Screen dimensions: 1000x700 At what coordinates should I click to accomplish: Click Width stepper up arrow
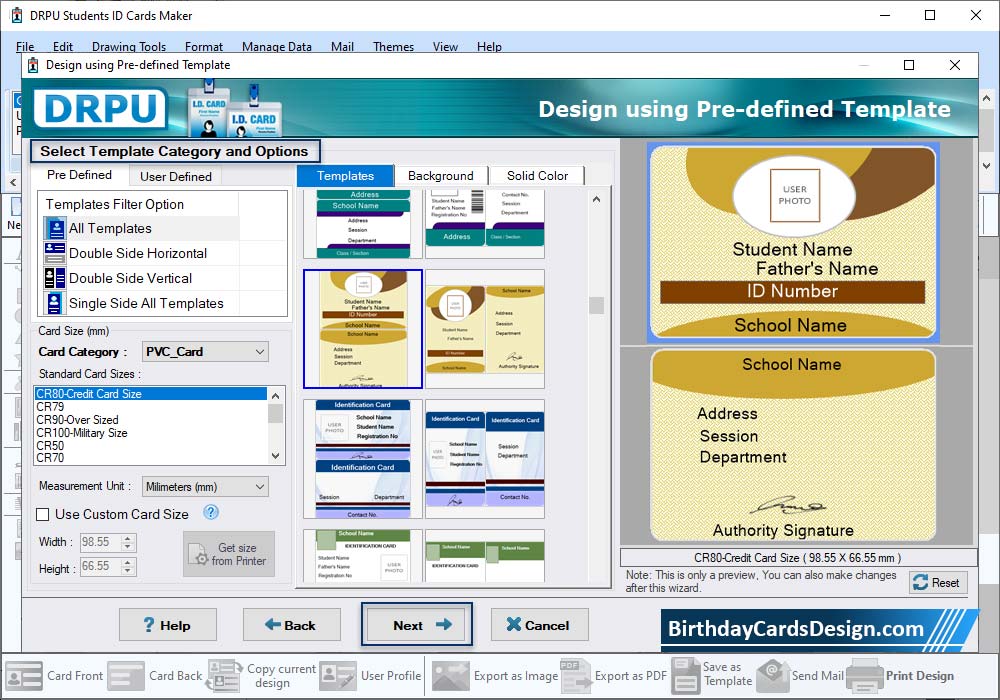(128, 538)
